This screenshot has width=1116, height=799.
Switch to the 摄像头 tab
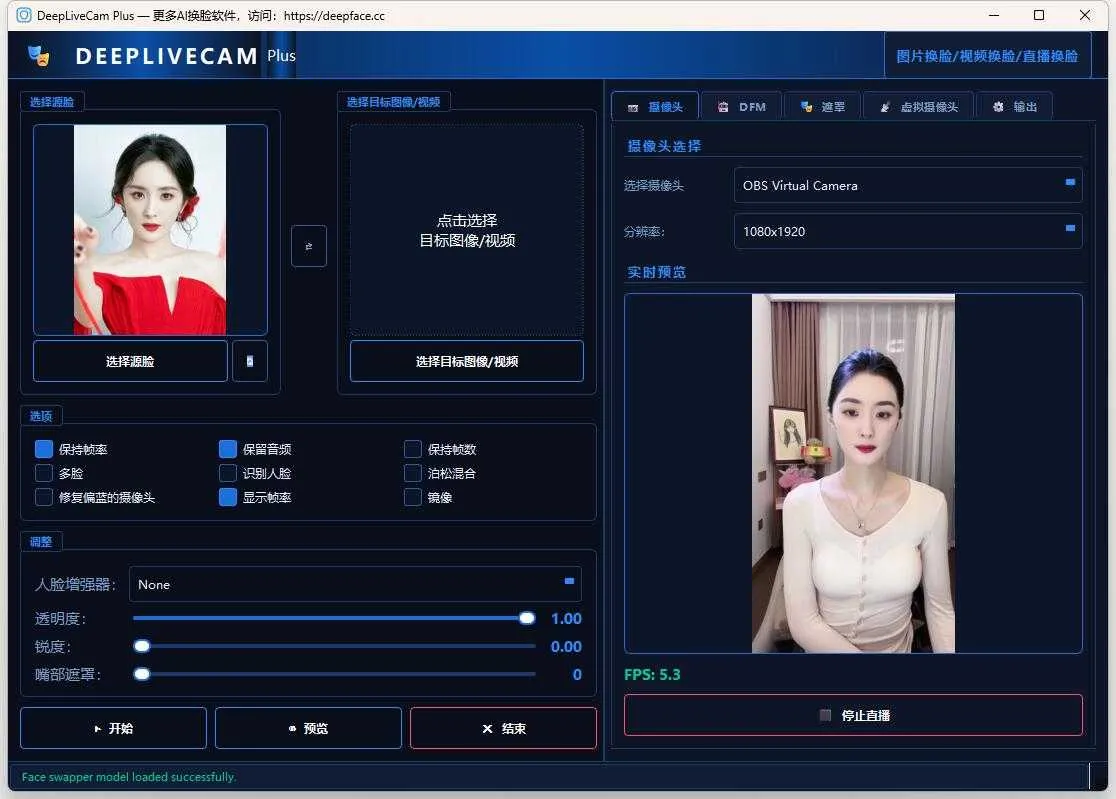tap(654, 105)
